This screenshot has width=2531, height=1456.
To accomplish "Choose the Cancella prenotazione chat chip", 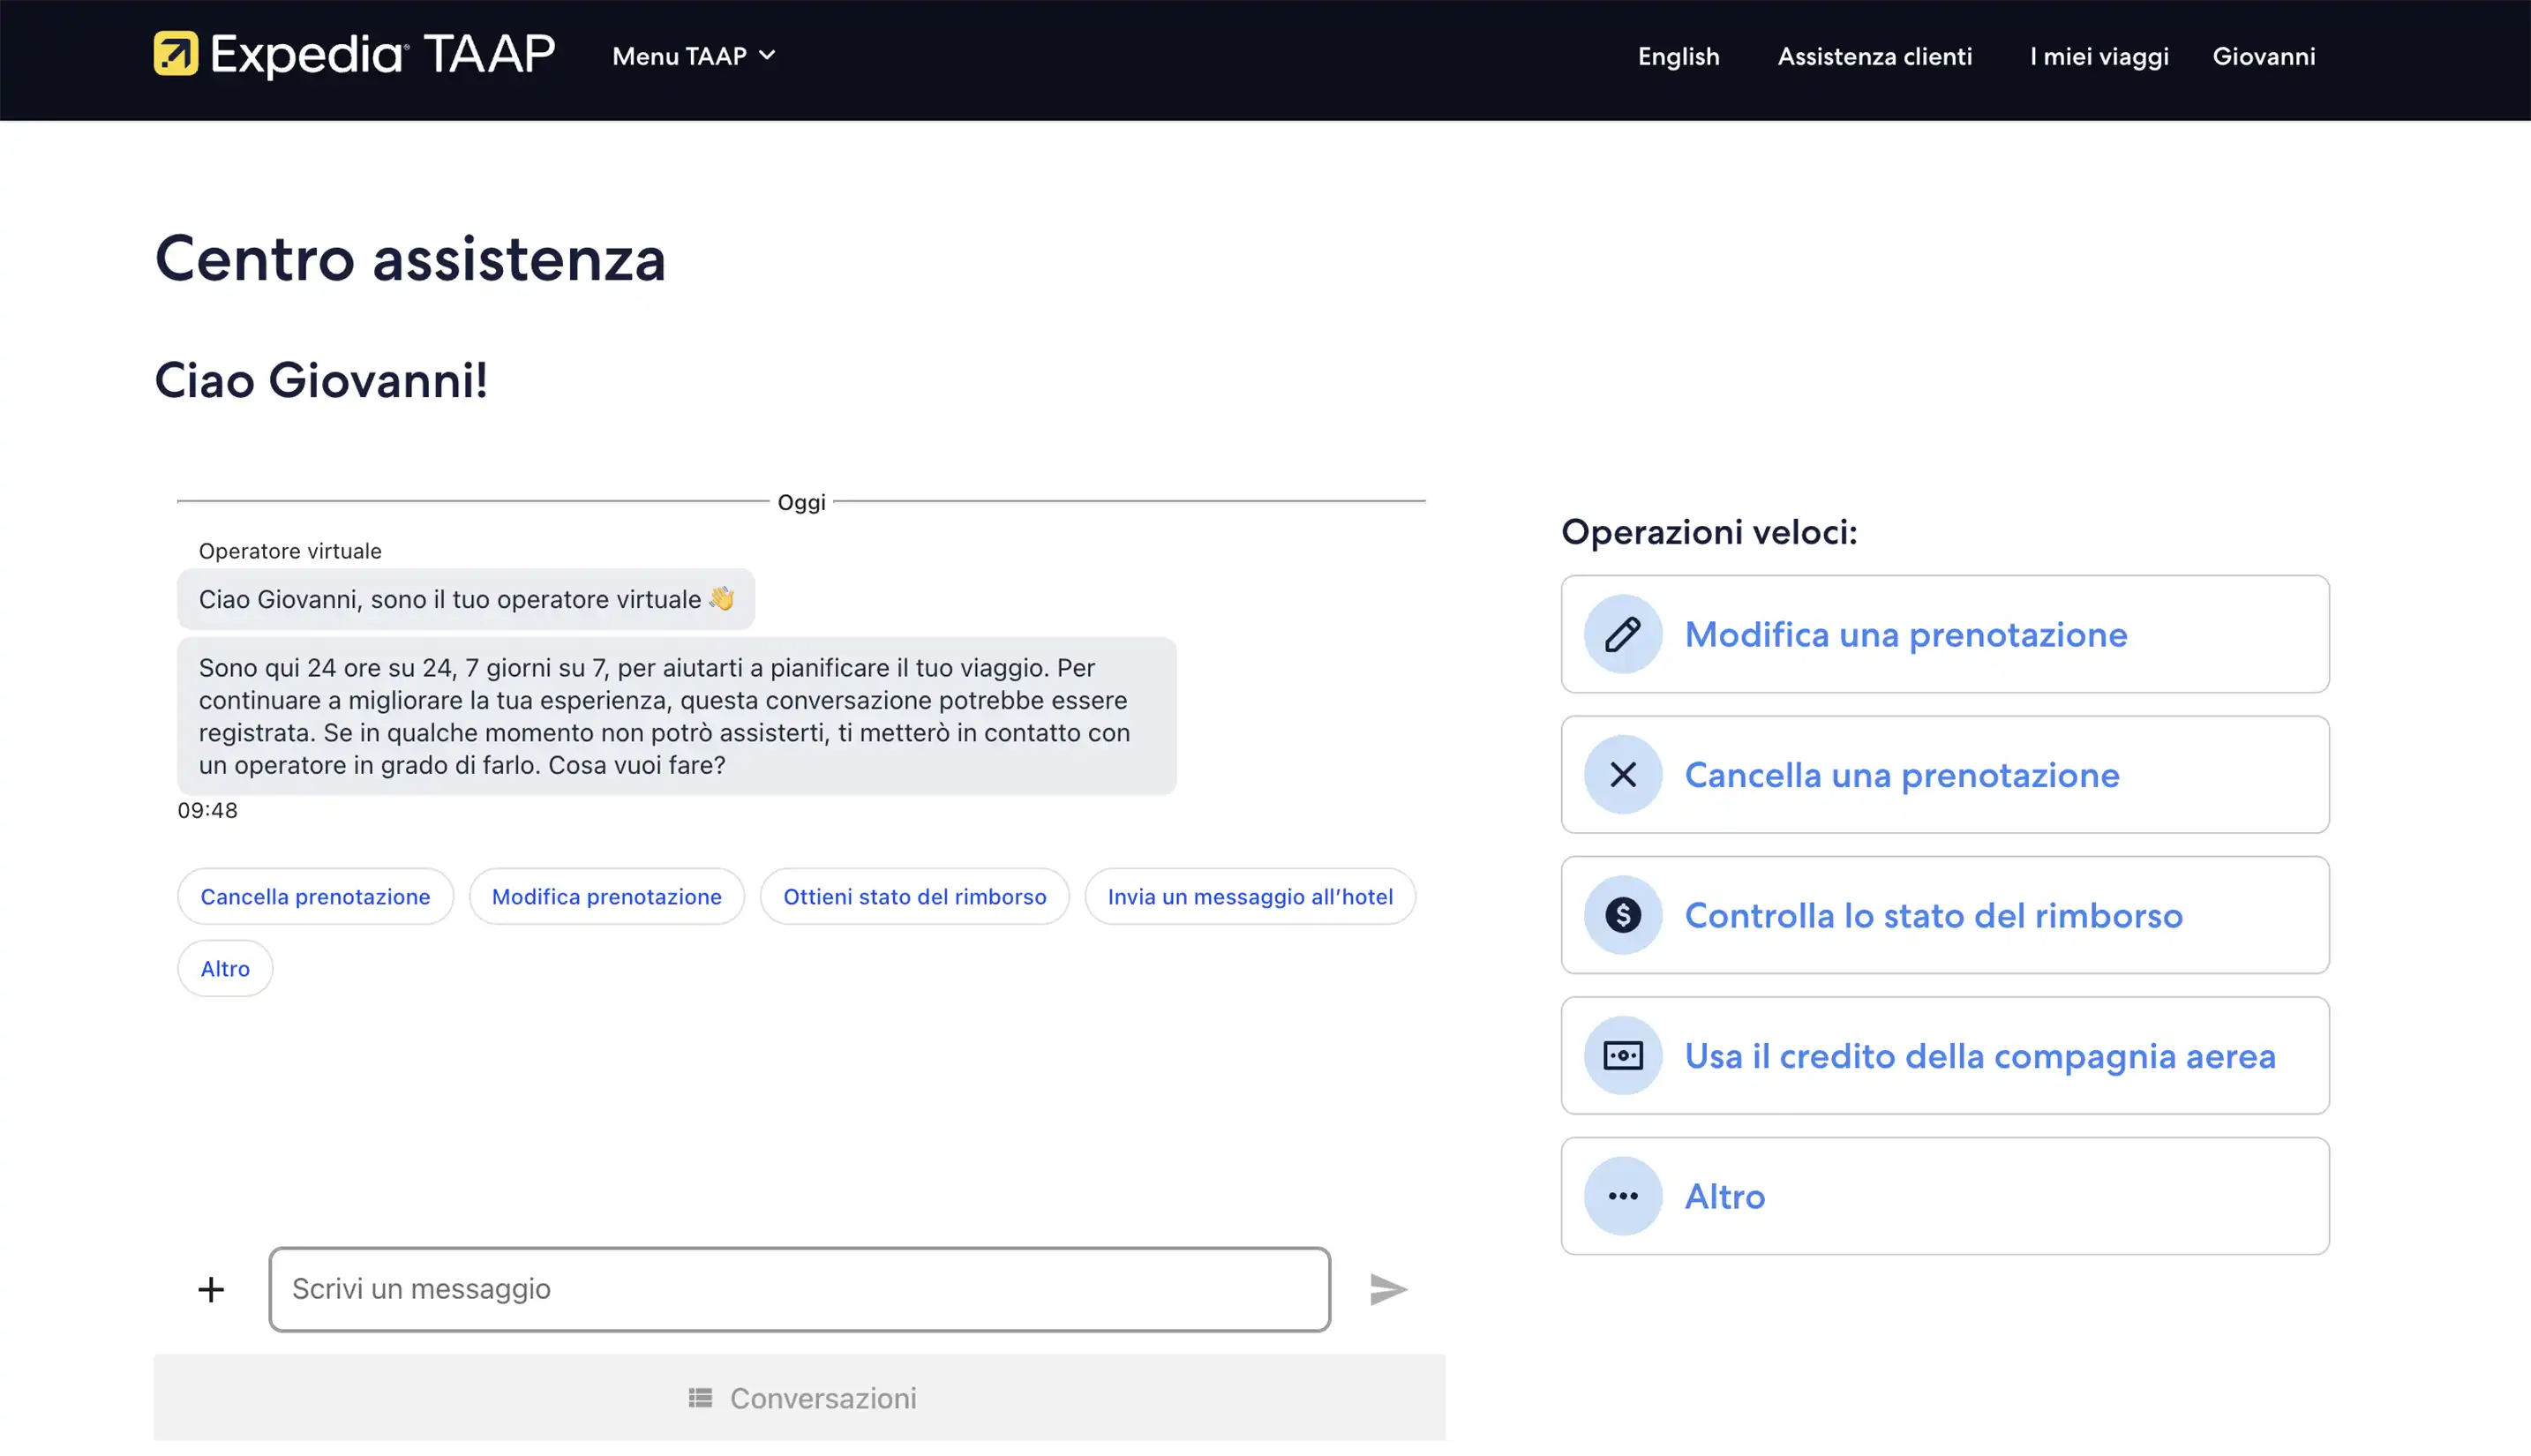I will 315,896.
